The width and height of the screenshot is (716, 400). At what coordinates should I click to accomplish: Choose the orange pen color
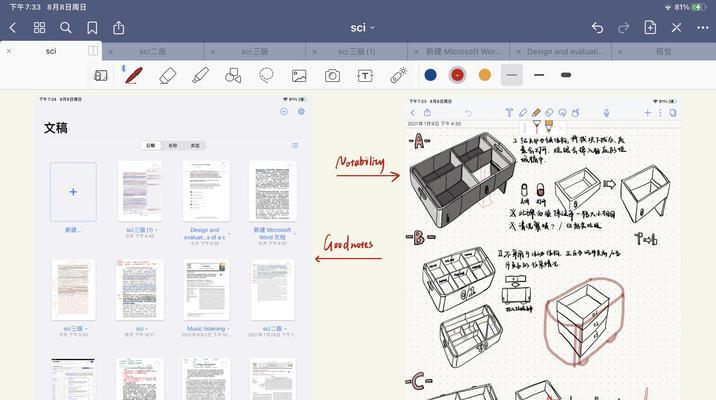pos(485,75)
